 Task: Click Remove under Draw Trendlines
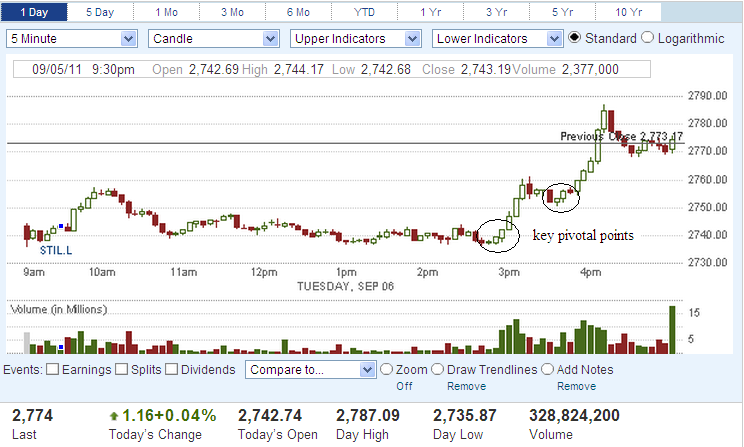[465, 386]
